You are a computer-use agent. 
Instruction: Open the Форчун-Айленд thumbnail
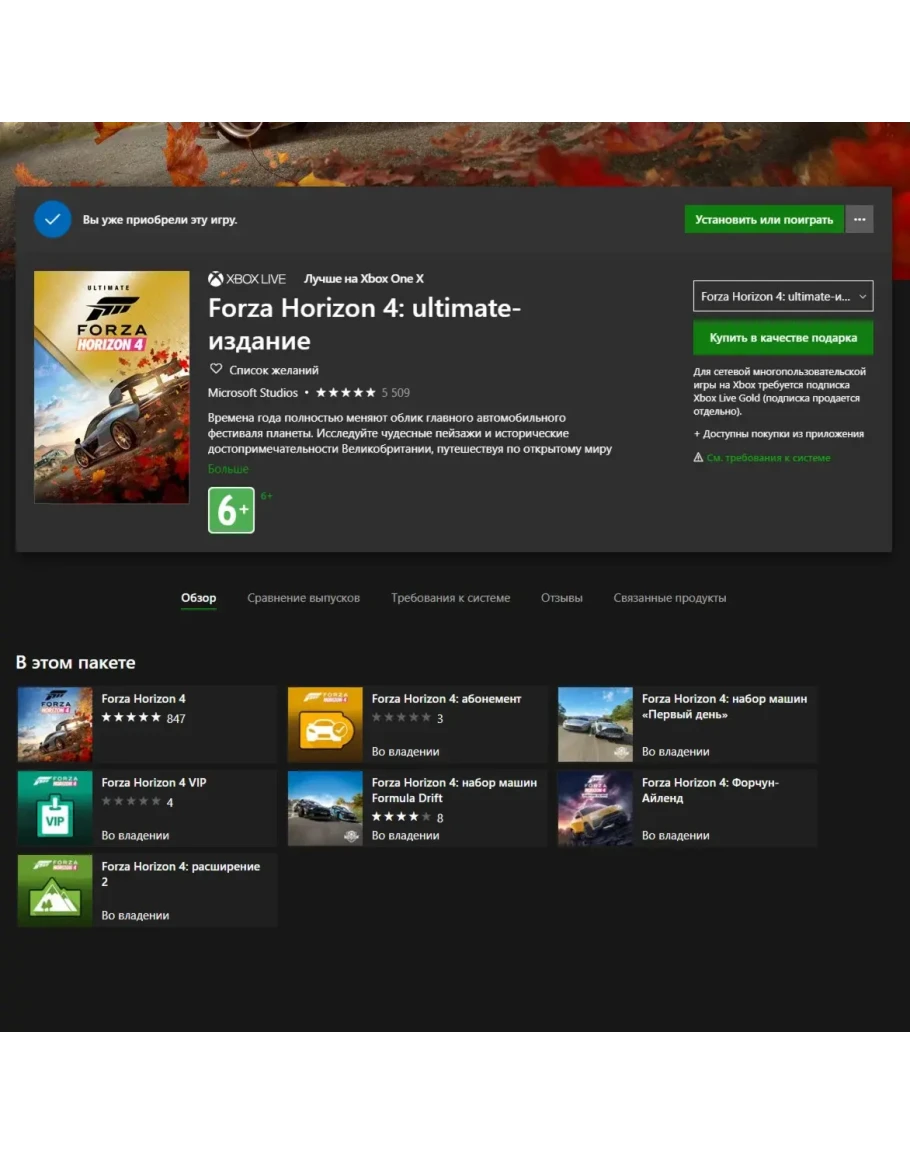pyautogui.click(x=595, y=808)
